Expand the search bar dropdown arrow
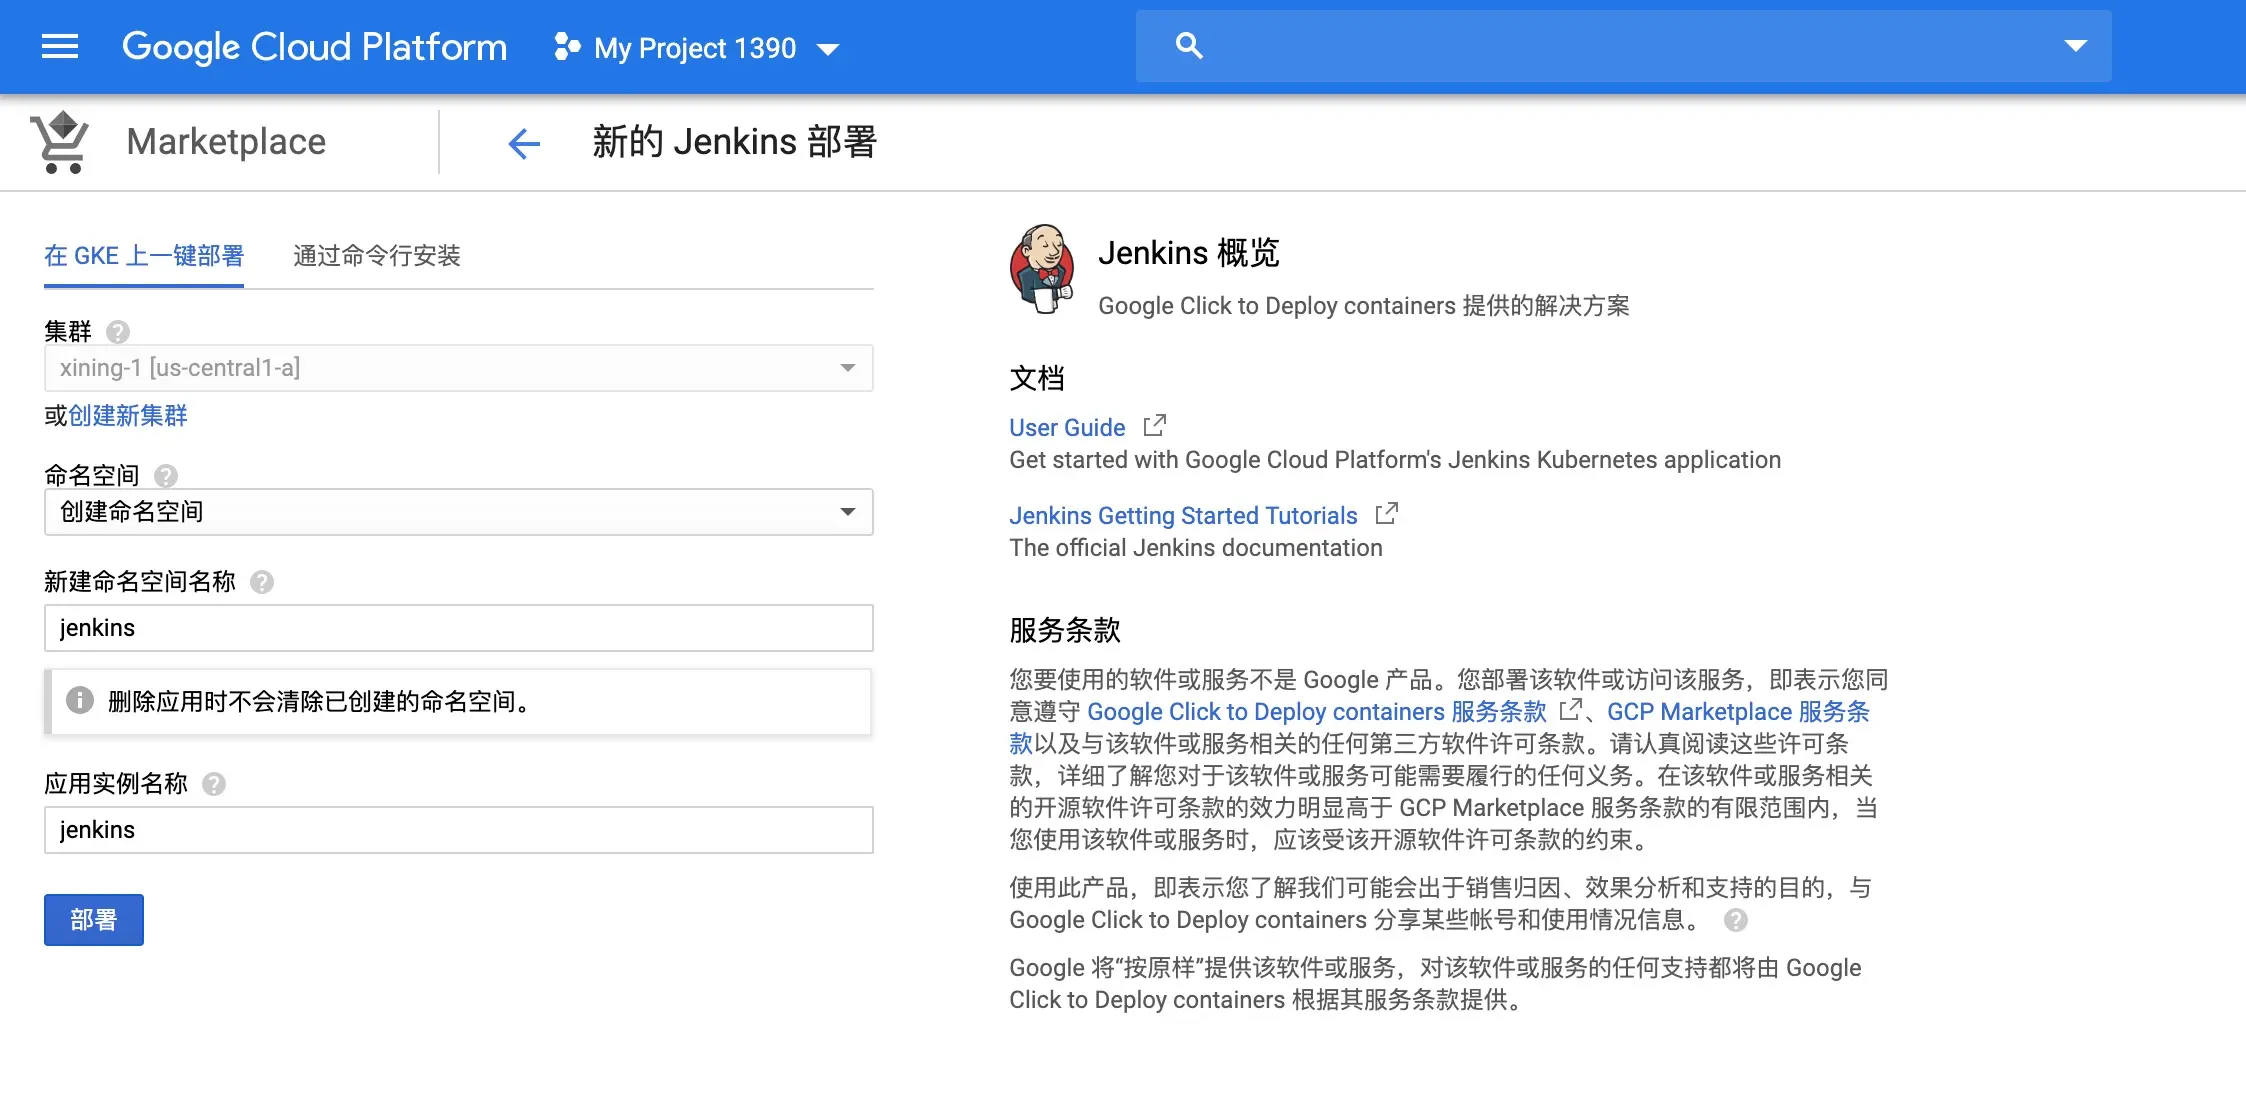 pyautogui.click(x=2076, y=46)
